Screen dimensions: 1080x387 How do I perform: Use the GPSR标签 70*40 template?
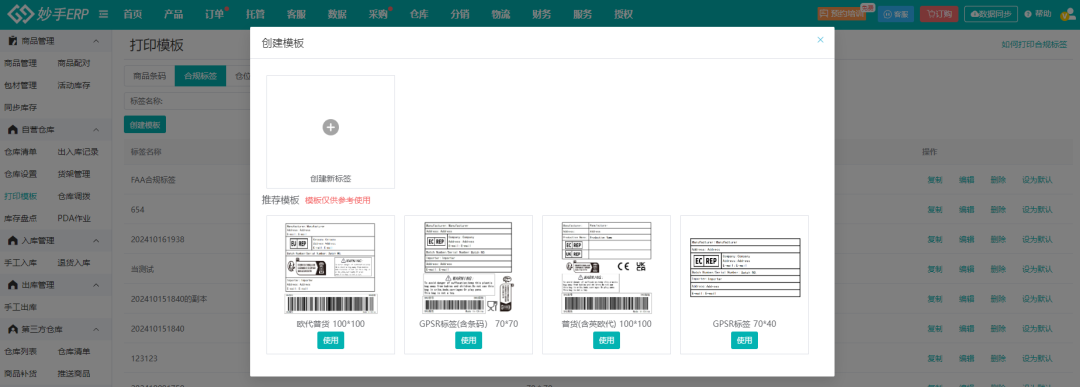tap(744, 340)
